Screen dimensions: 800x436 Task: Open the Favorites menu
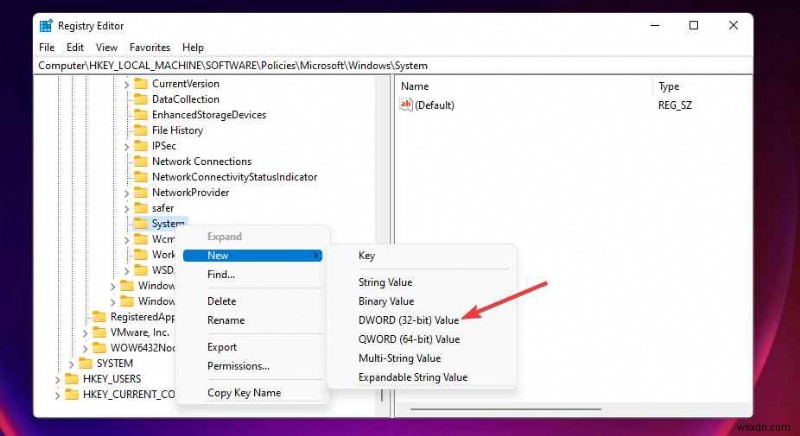coord(149,47)
